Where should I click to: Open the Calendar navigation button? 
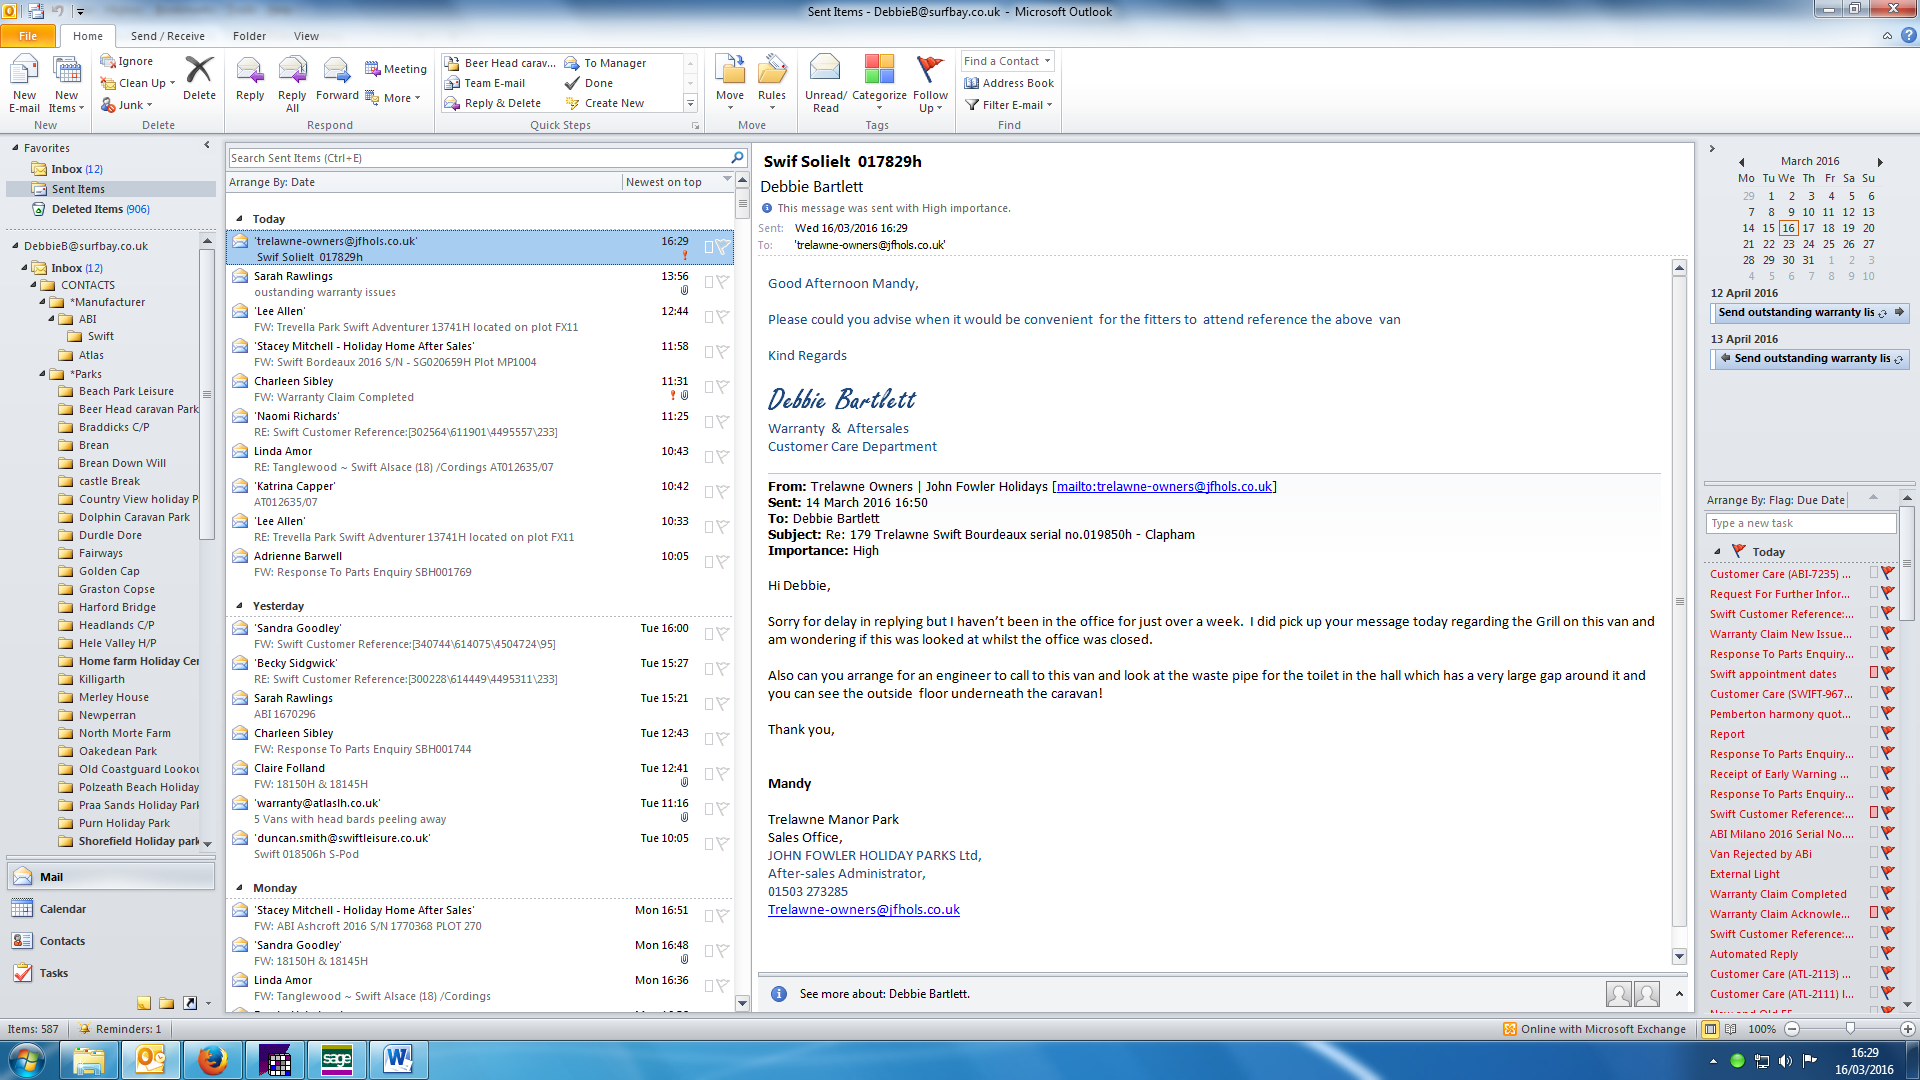point(62,909)
